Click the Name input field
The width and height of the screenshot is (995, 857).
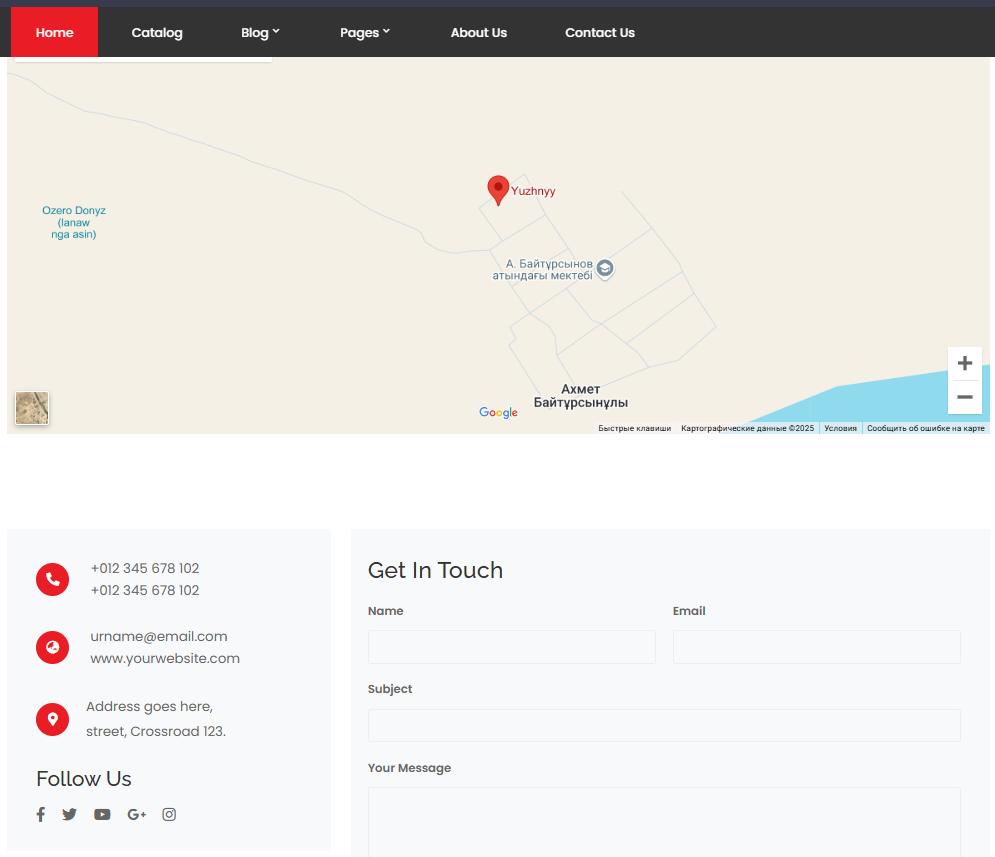(x=511, y=647)
